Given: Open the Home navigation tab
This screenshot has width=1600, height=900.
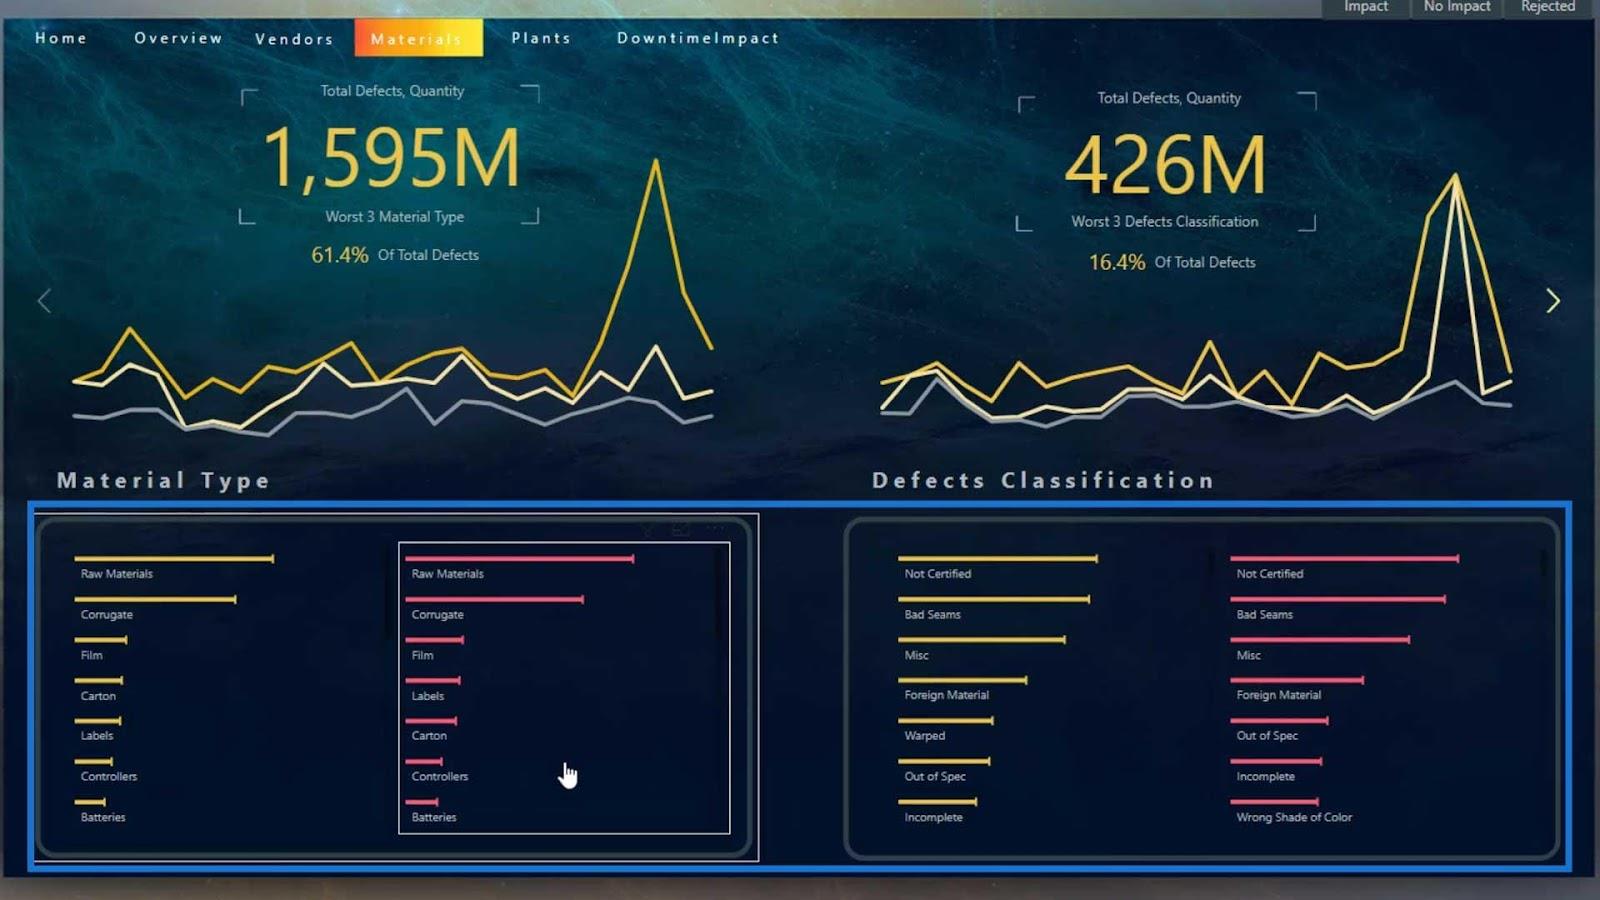Looking at the screenshot, I should point(61,38).
